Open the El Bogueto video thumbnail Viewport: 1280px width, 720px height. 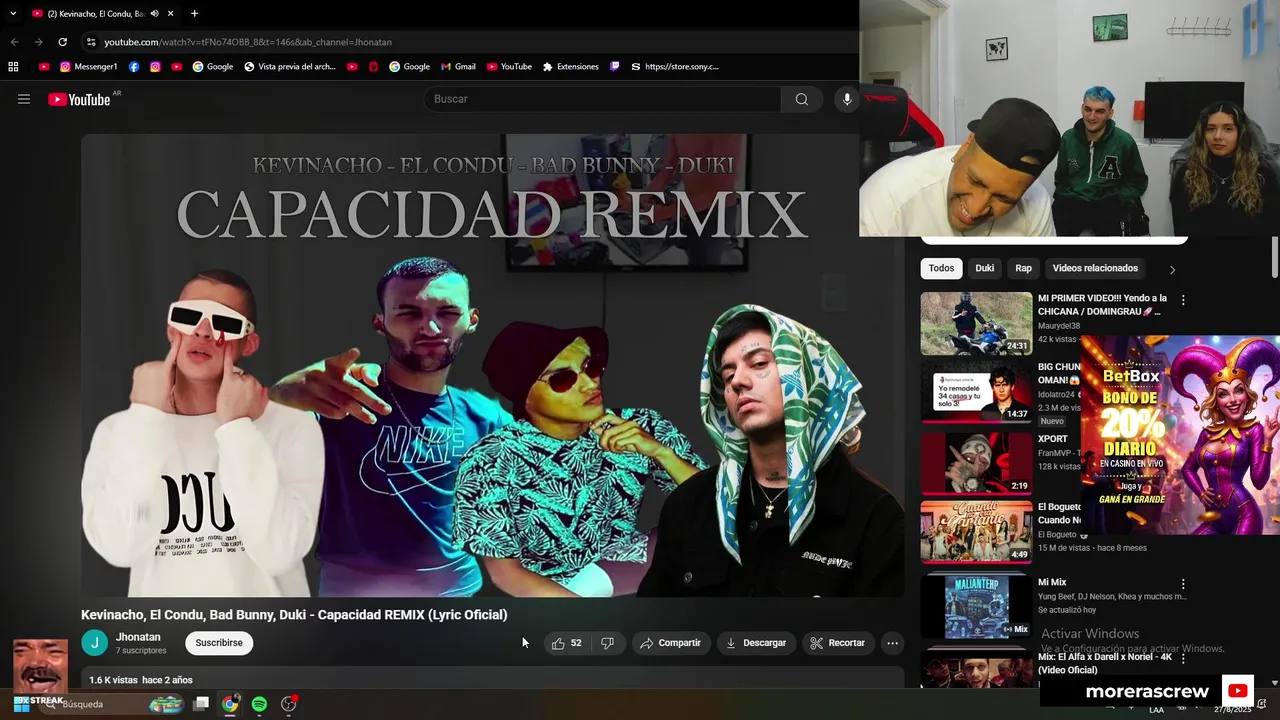pos(976,533)
